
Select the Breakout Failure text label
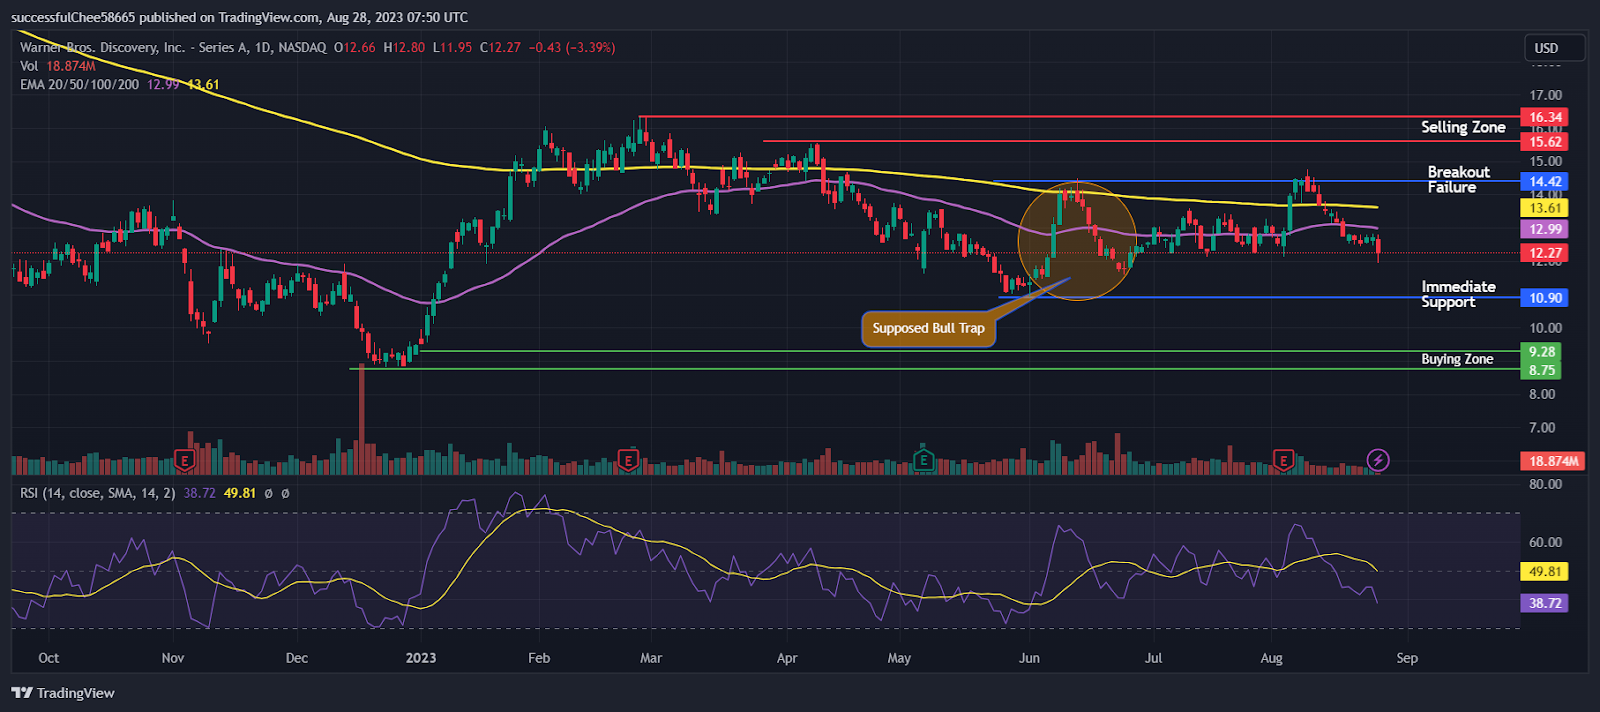click(1458, 180)
